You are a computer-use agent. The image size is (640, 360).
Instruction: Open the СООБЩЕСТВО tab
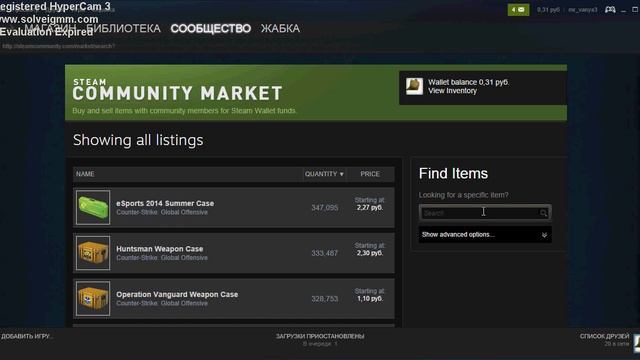pyautogui.click(x=211, y=29)
